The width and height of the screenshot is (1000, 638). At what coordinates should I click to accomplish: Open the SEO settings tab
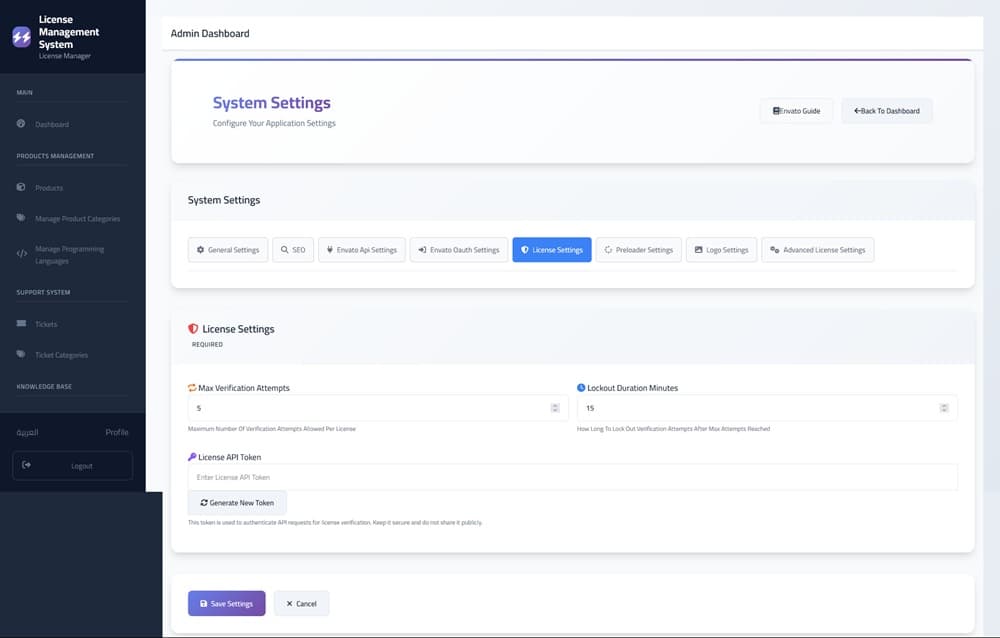coord(292,250)
